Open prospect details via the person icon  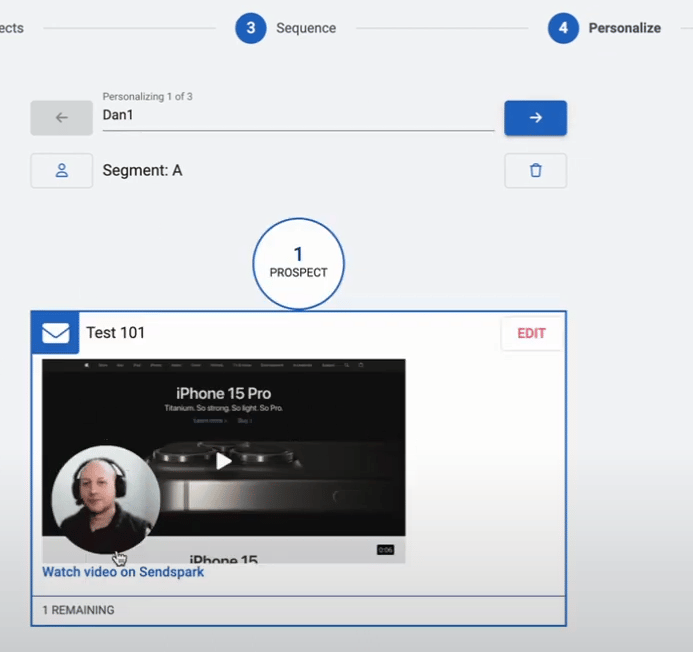point(61,171)
